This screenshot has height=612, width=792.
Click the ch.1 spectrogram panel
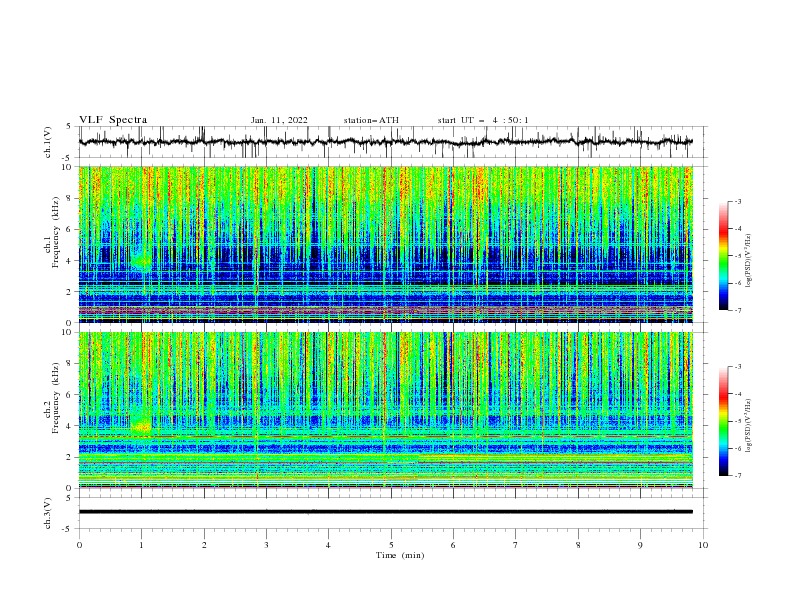pos(386,244)
